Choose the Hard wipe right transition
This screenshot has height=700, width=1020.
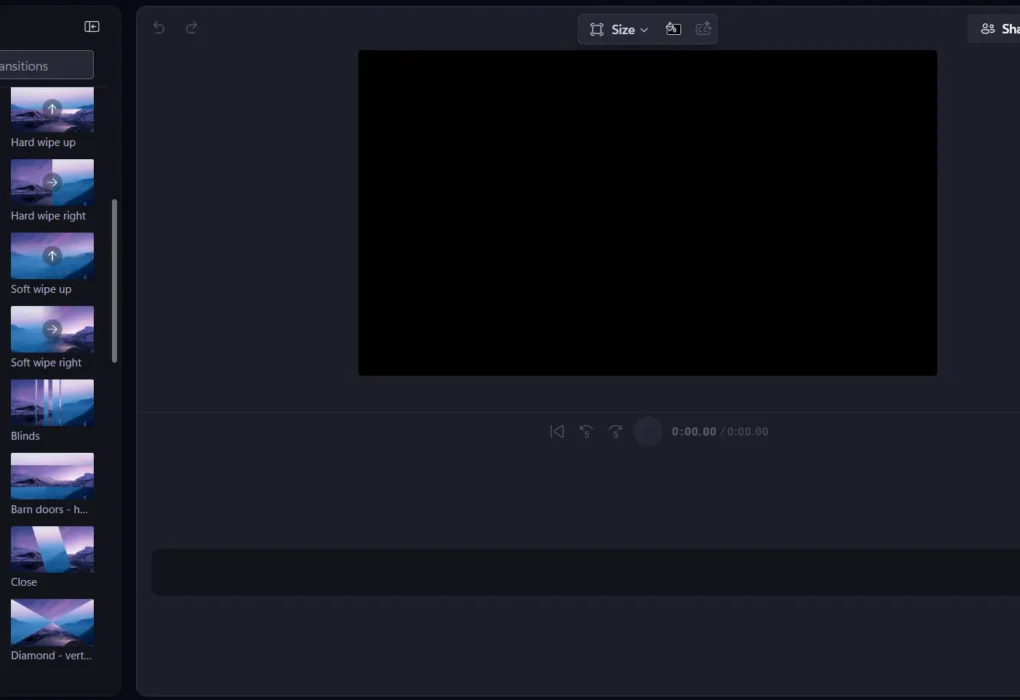(52, 183)
